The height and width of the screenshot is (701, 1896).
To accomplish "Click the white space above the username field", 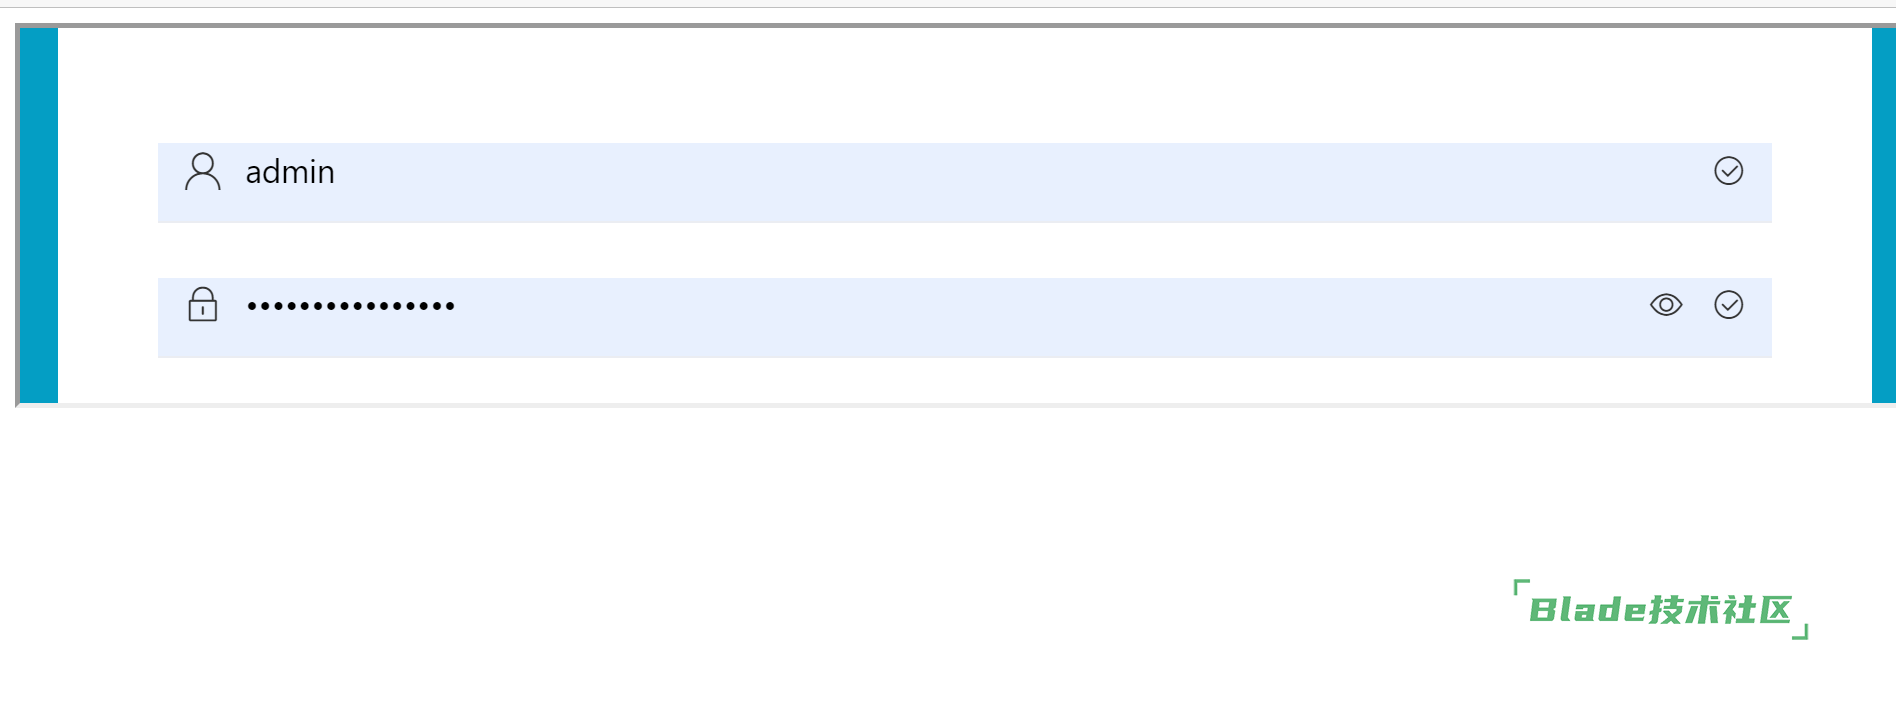I will [x=960, y=85].
